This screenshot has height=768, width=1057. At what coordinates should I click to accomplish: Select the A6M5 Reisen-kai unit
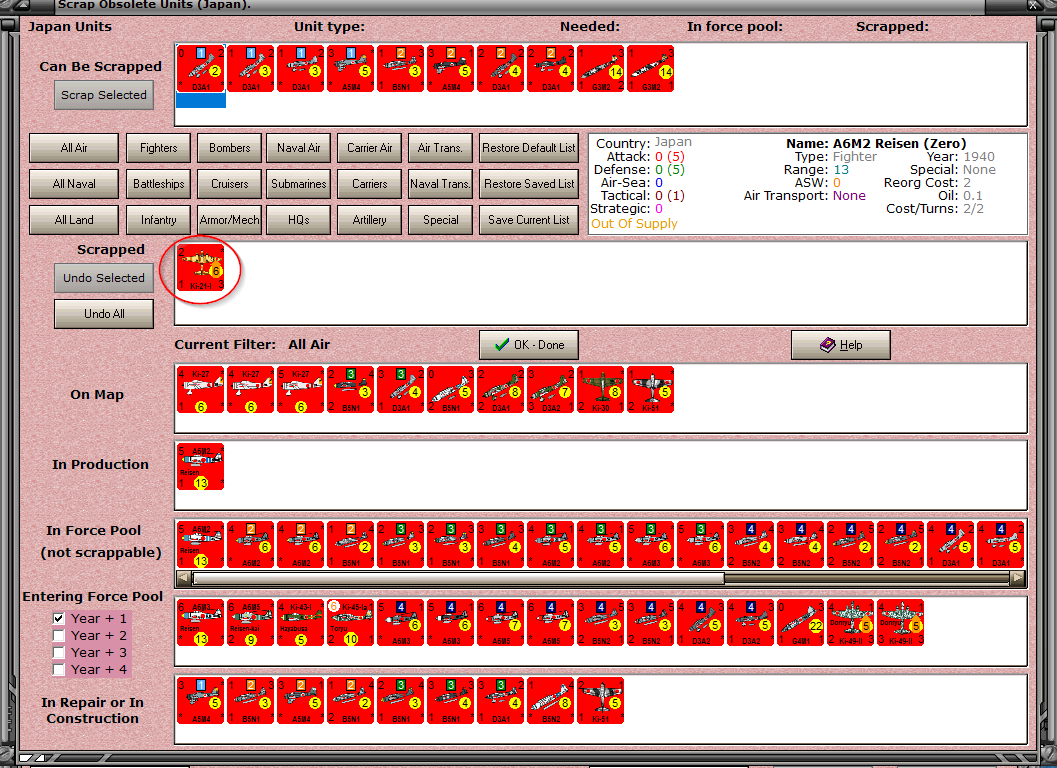pyautogui.click(x=251, y=622)
